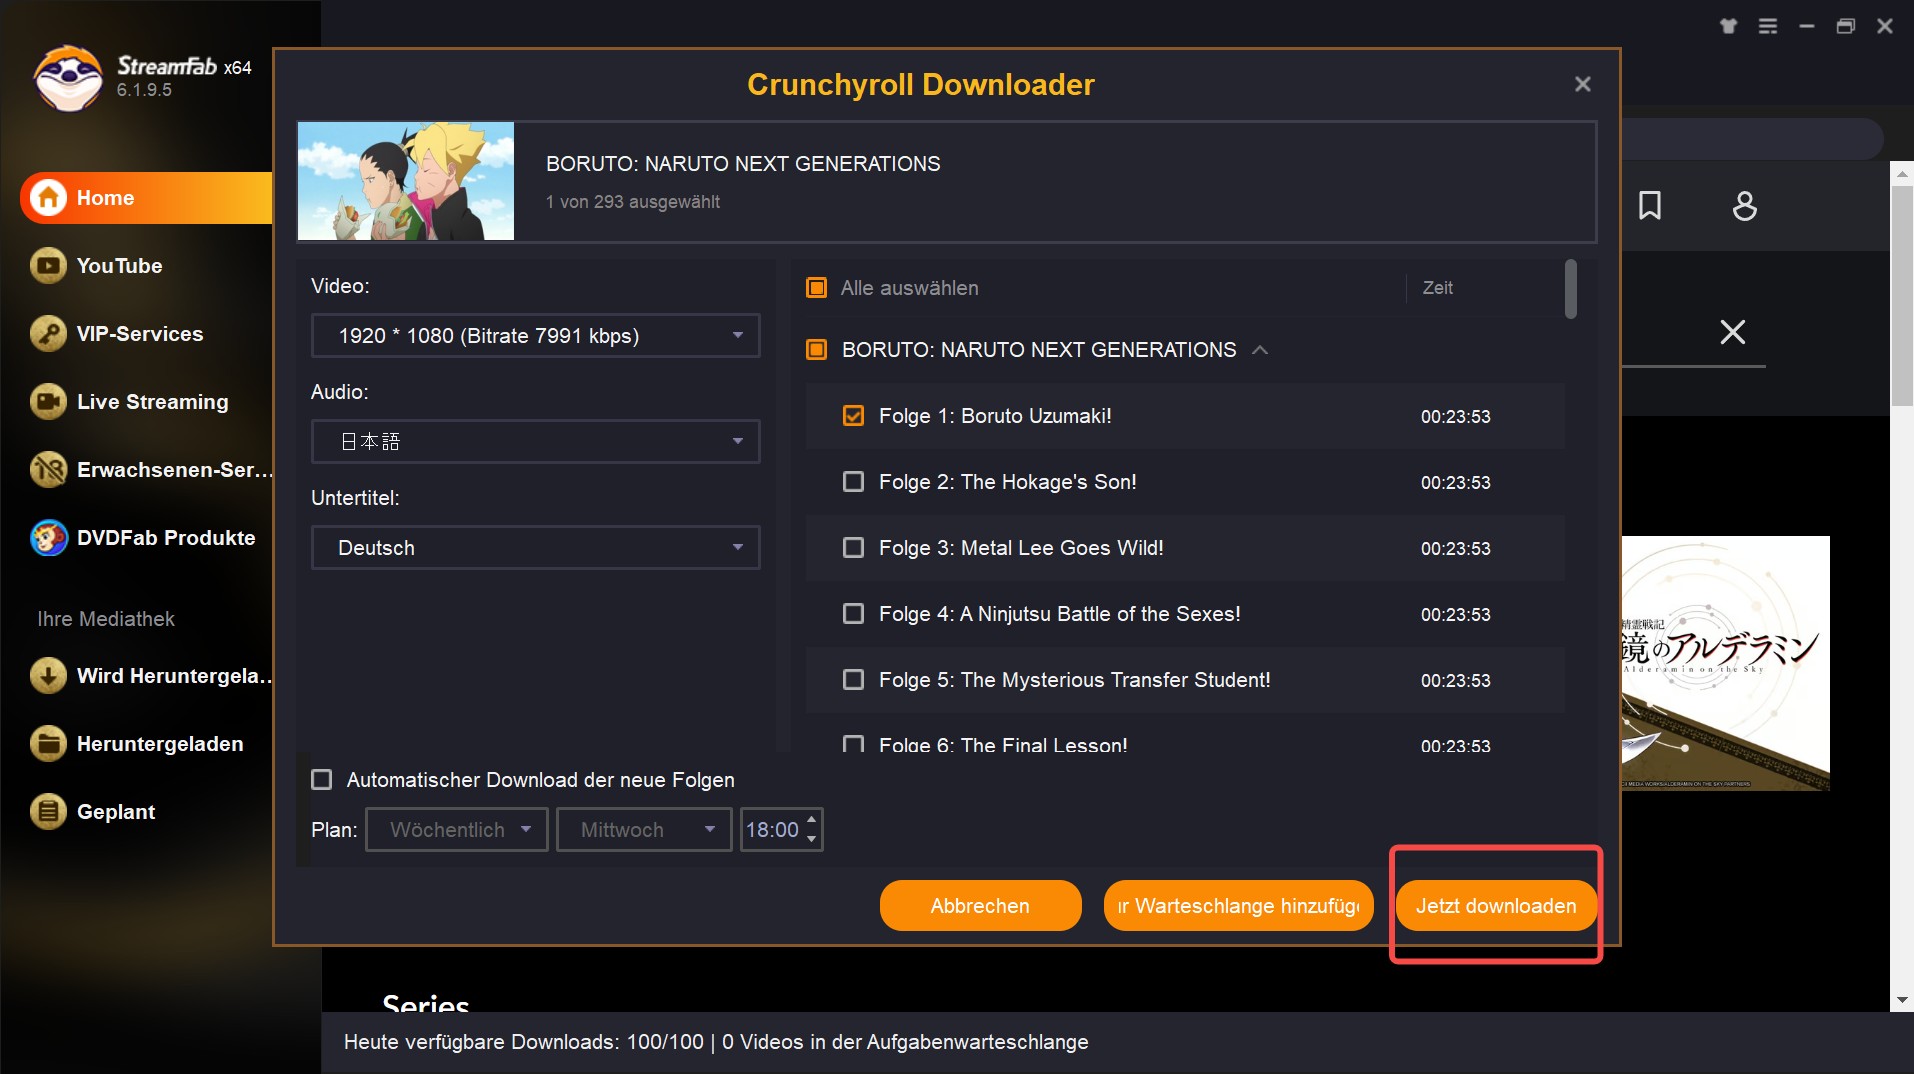Screen dimensions: 1914x1074
Task: Click the Alderamin anime poster behind dialog
Action: click(1725, 663)
